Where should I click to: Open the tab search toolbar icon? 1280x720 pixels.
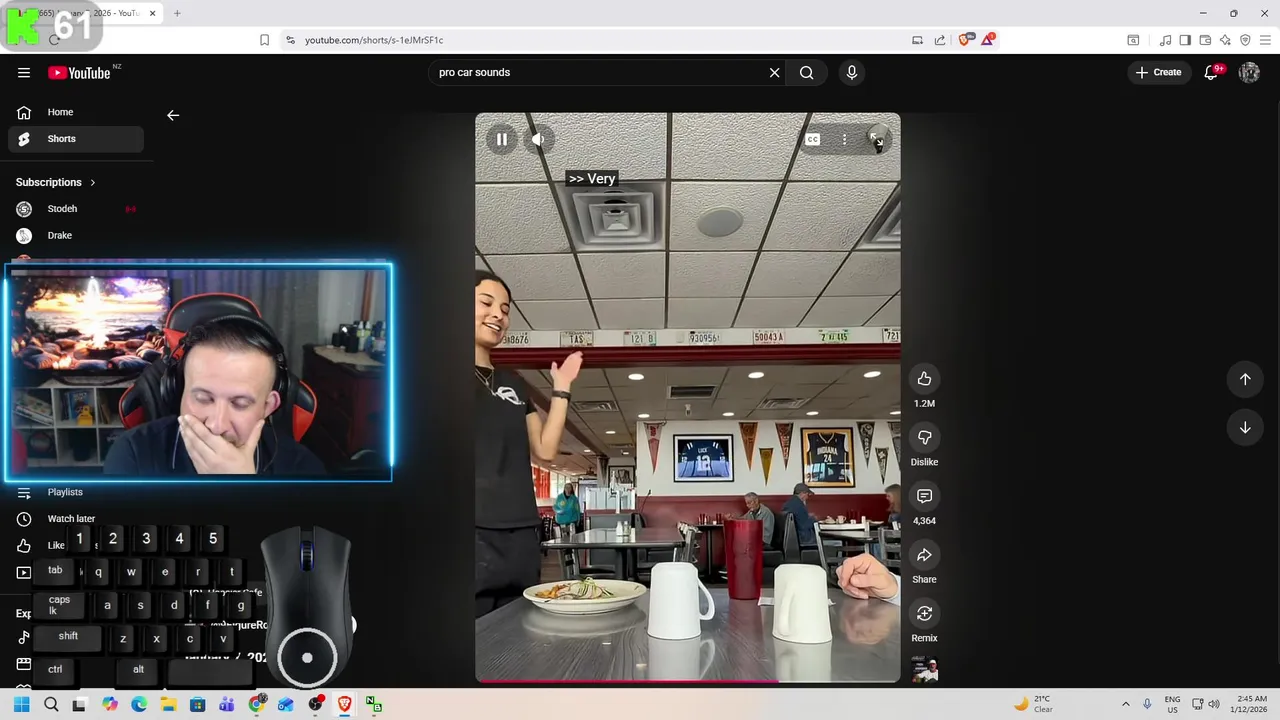click(1133, 40)
